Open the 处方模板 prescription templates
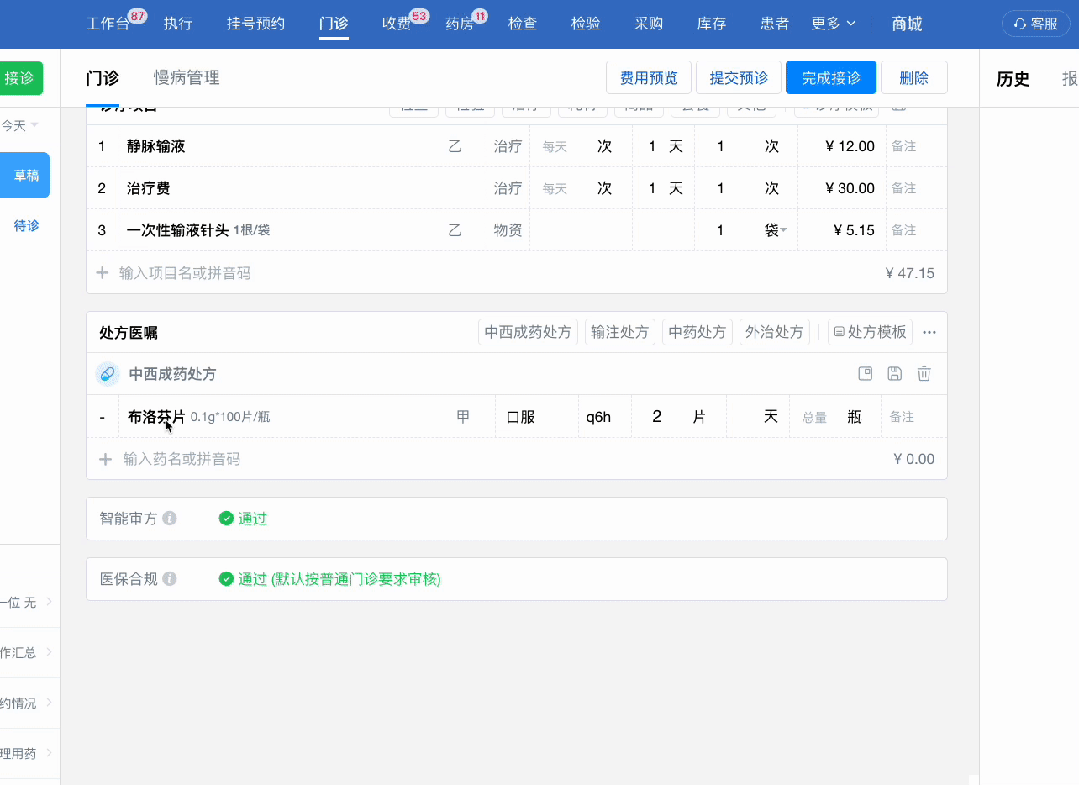This screenshot has width=1079, height=785. tap(870, 333)
